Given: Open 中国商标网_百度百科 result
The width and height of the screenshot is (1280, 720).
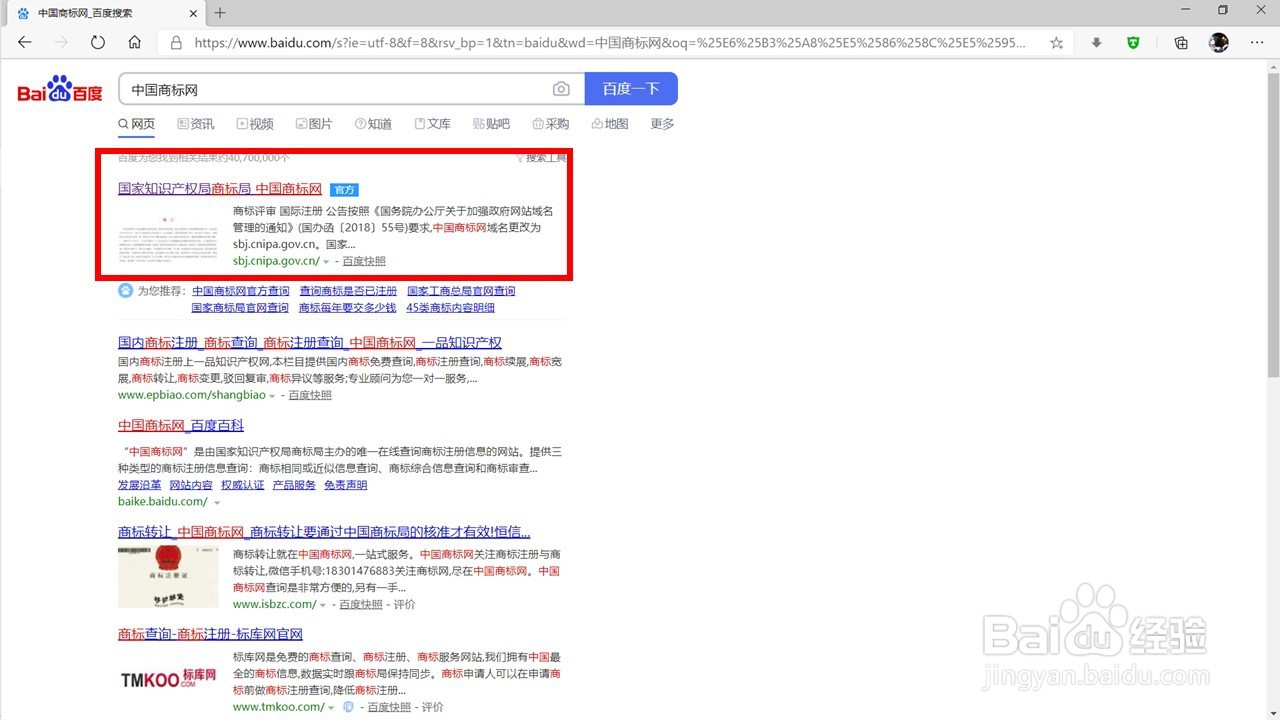Looking at the screenshot, I should click(x=181, y=426).
